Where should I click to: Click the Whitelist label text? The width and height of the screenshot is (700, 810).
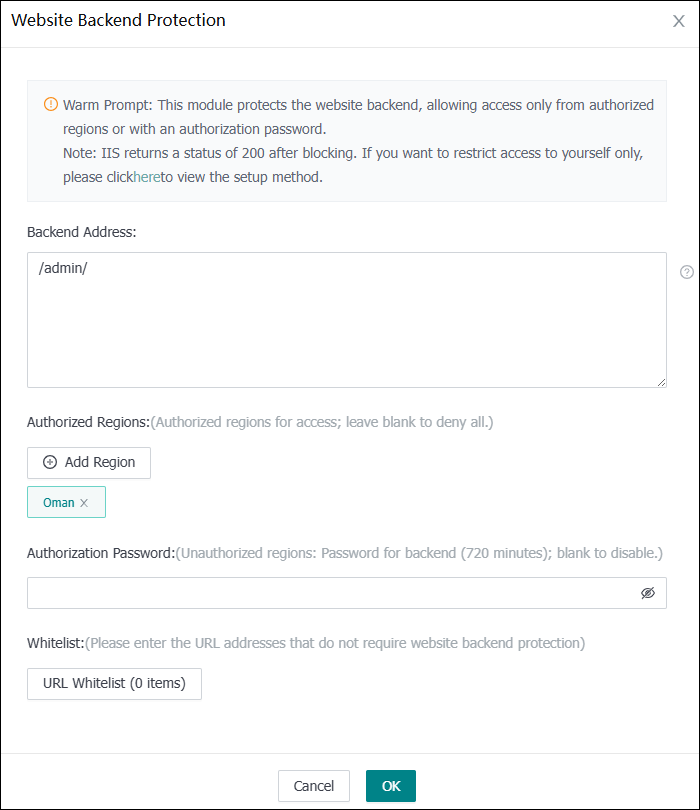point(56,643)
